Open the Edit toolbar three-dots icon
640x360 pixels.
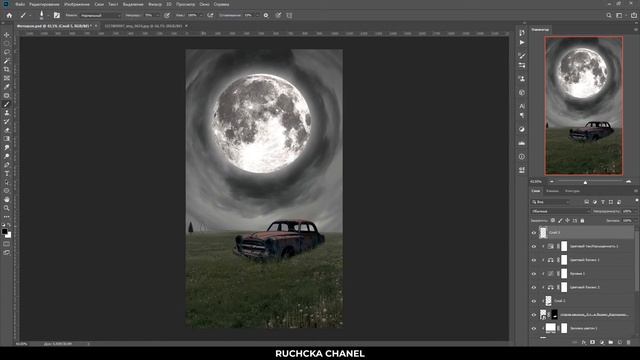pos(7,217)
